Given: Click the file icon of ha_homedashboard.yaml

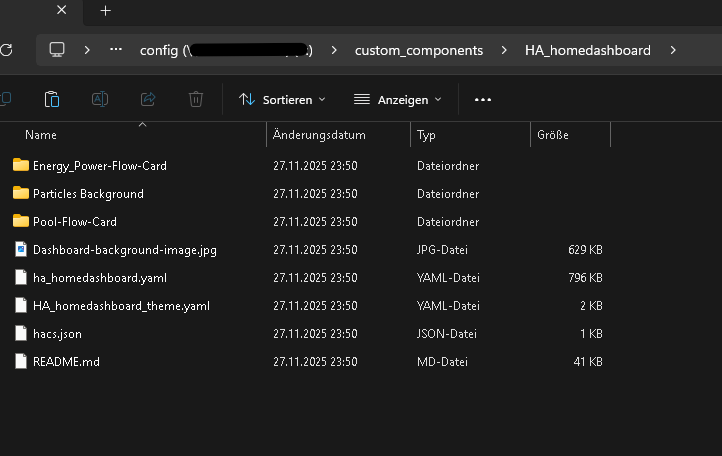Looking at the screenshot, I should pos(21,277).
